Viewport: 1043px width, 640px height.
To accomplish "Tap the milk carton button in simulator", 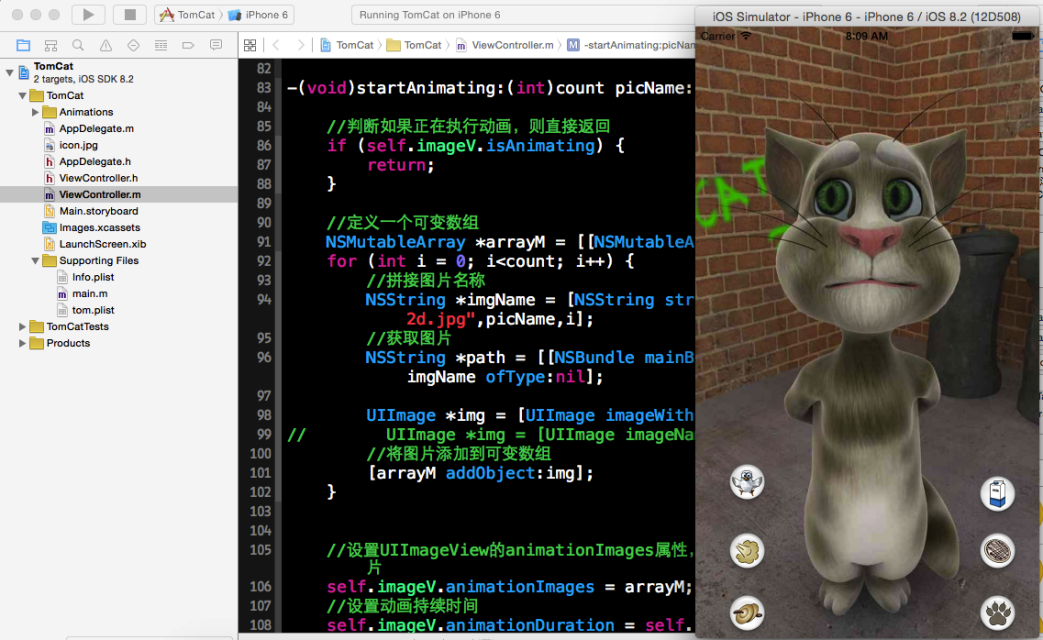I will pos(997,494).
